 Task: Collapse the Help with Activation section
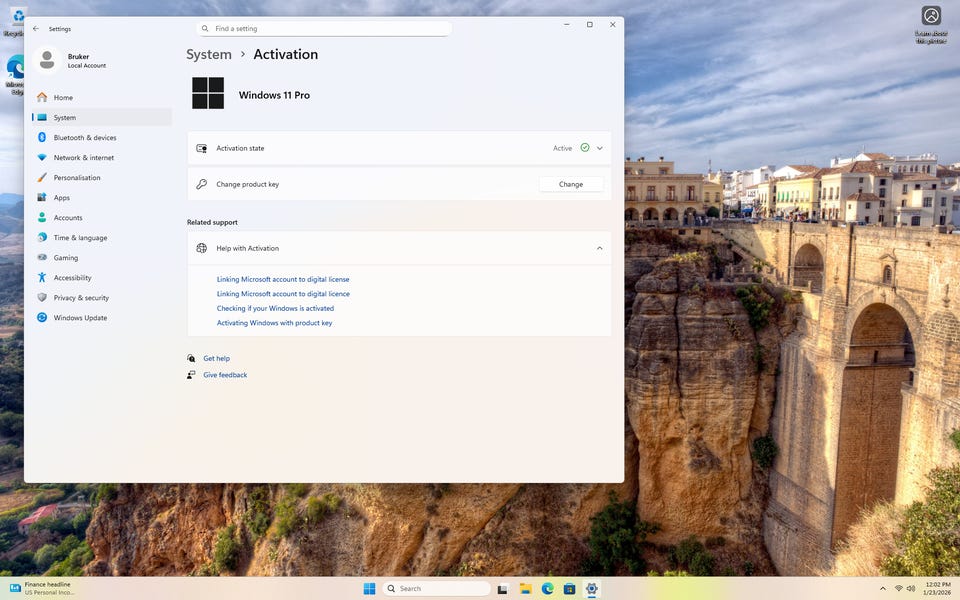pos(600,248)
